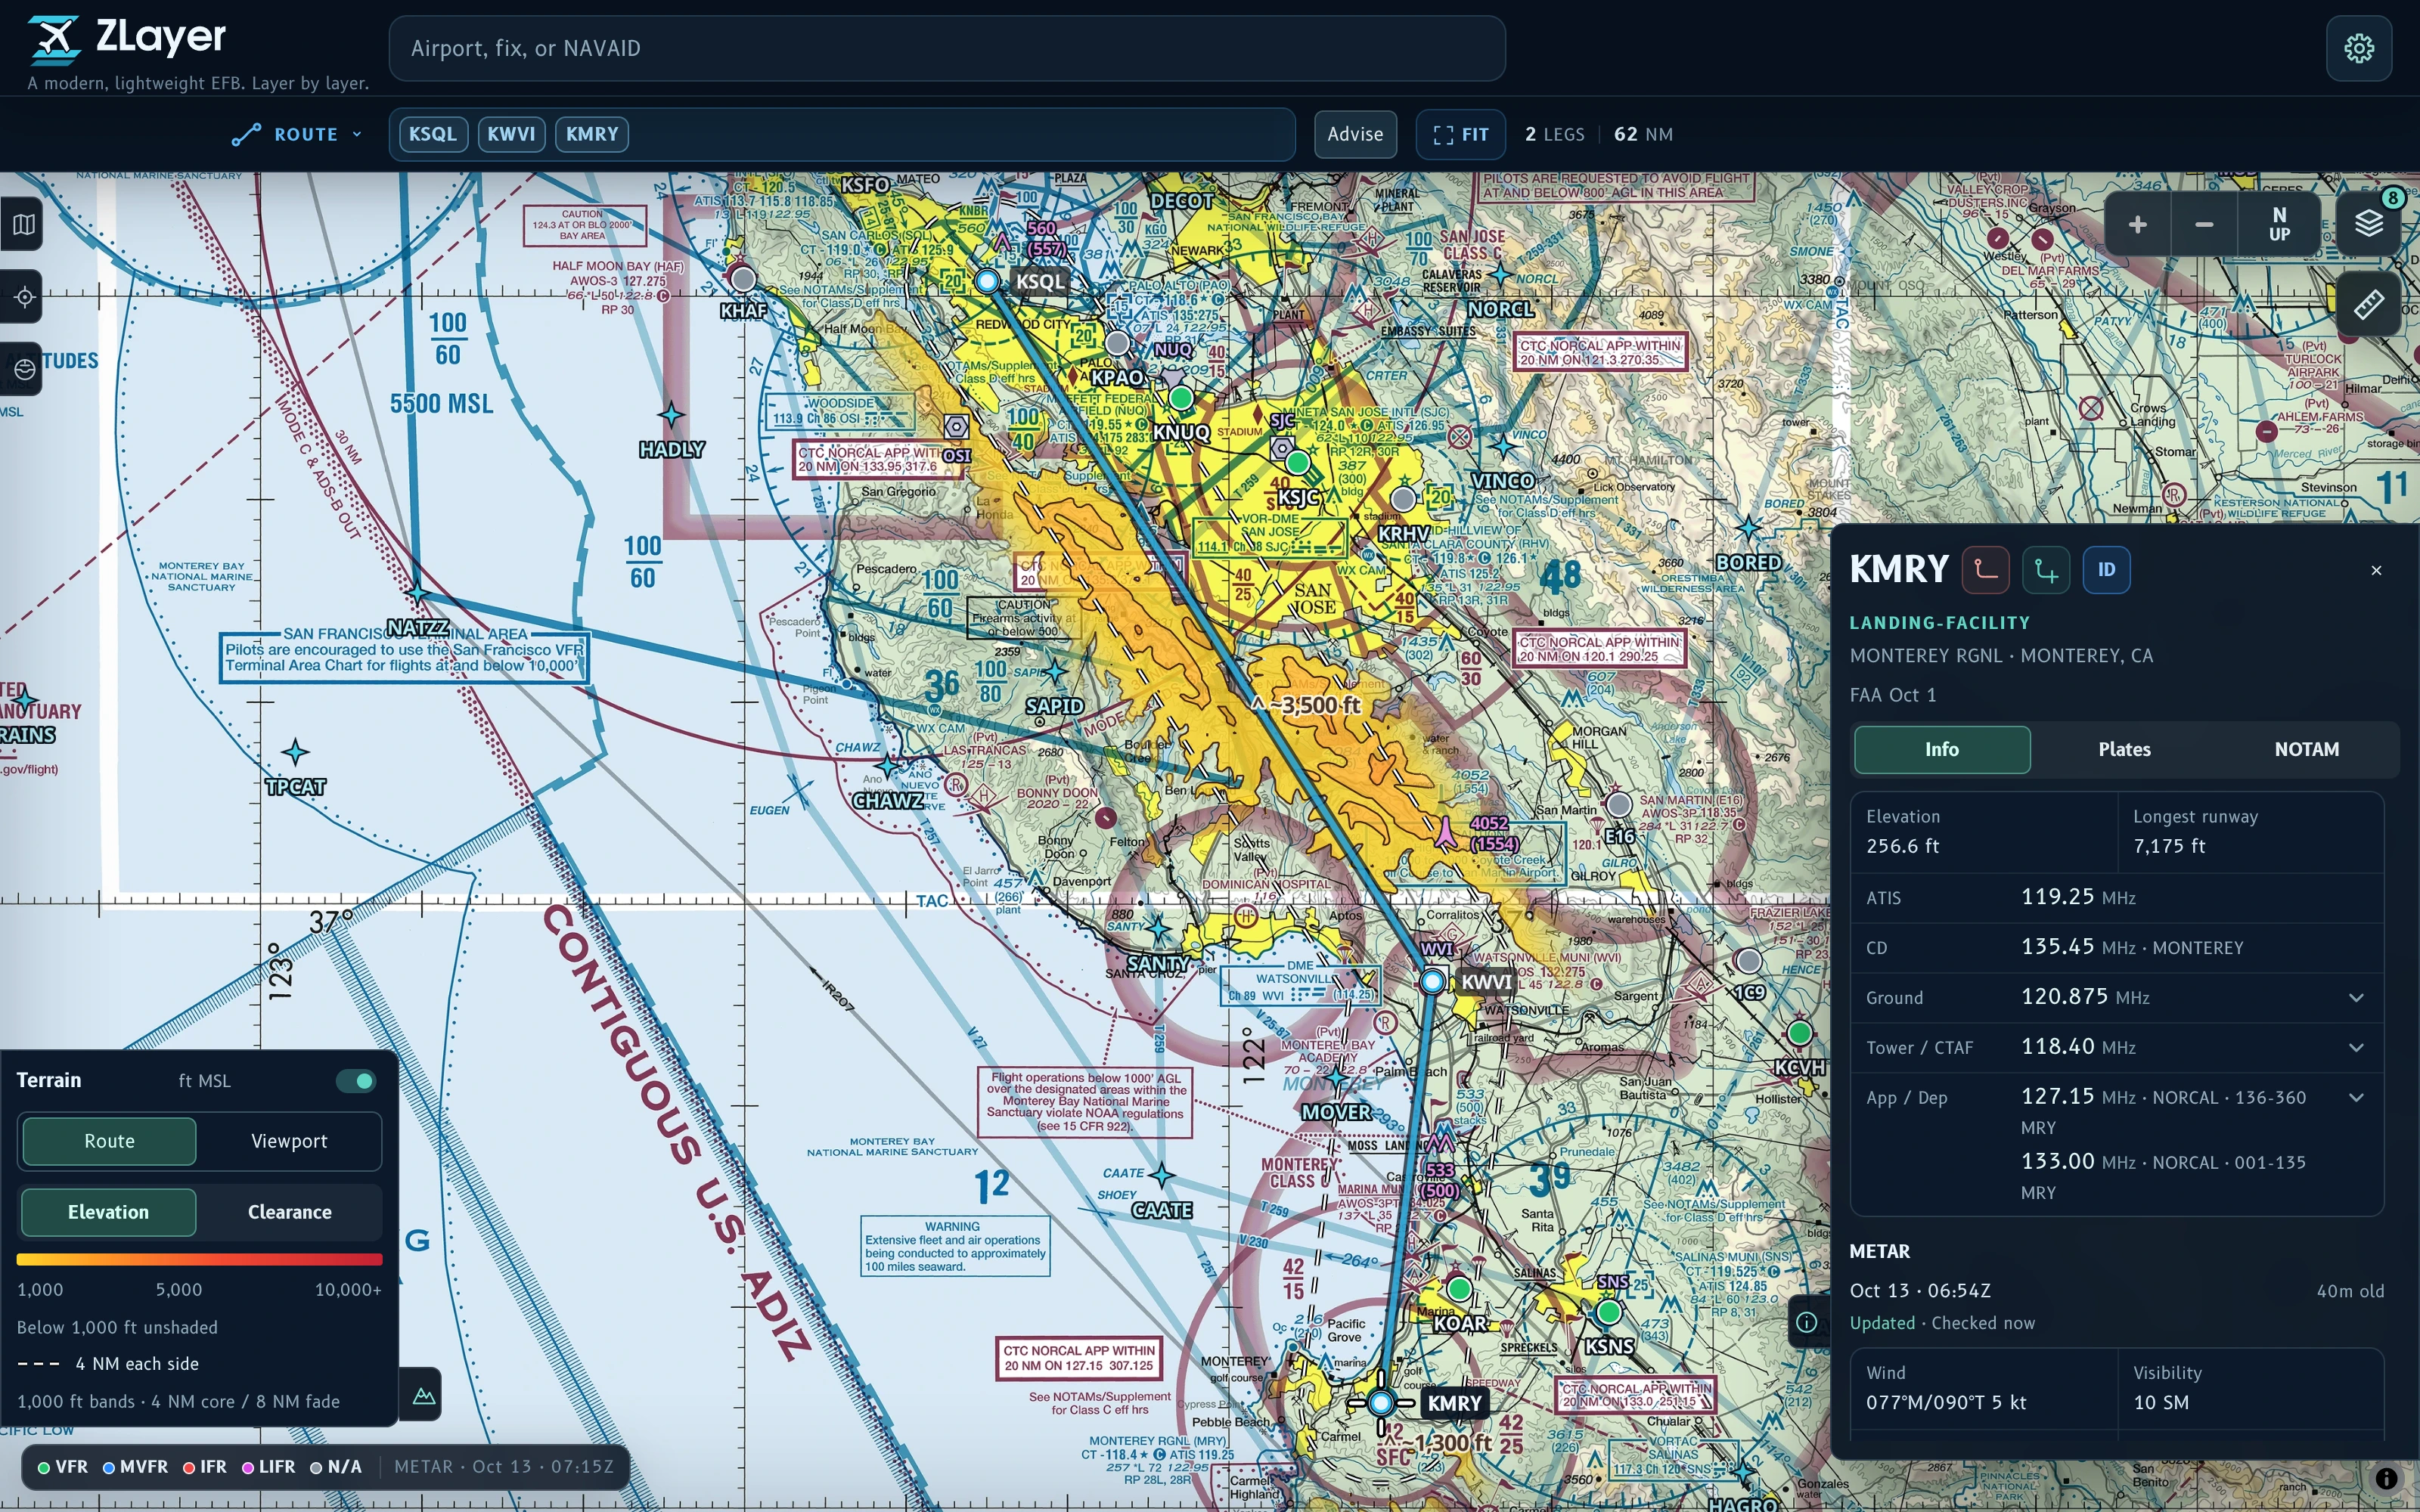The width and height of the screenshot is (2420, 1512).
Task: Select the KWVI route chip
Action: 511,134
